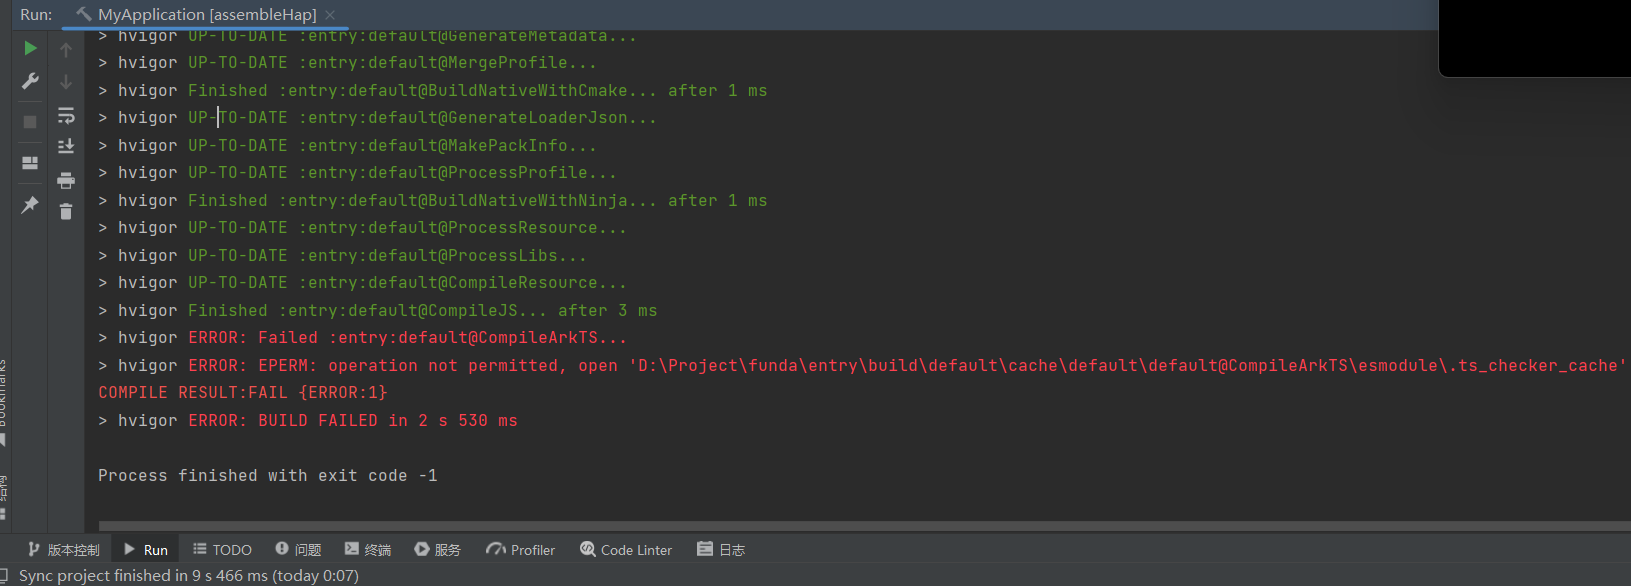
Task: Restore the tool window layout icon
Action: coord(30,163)
